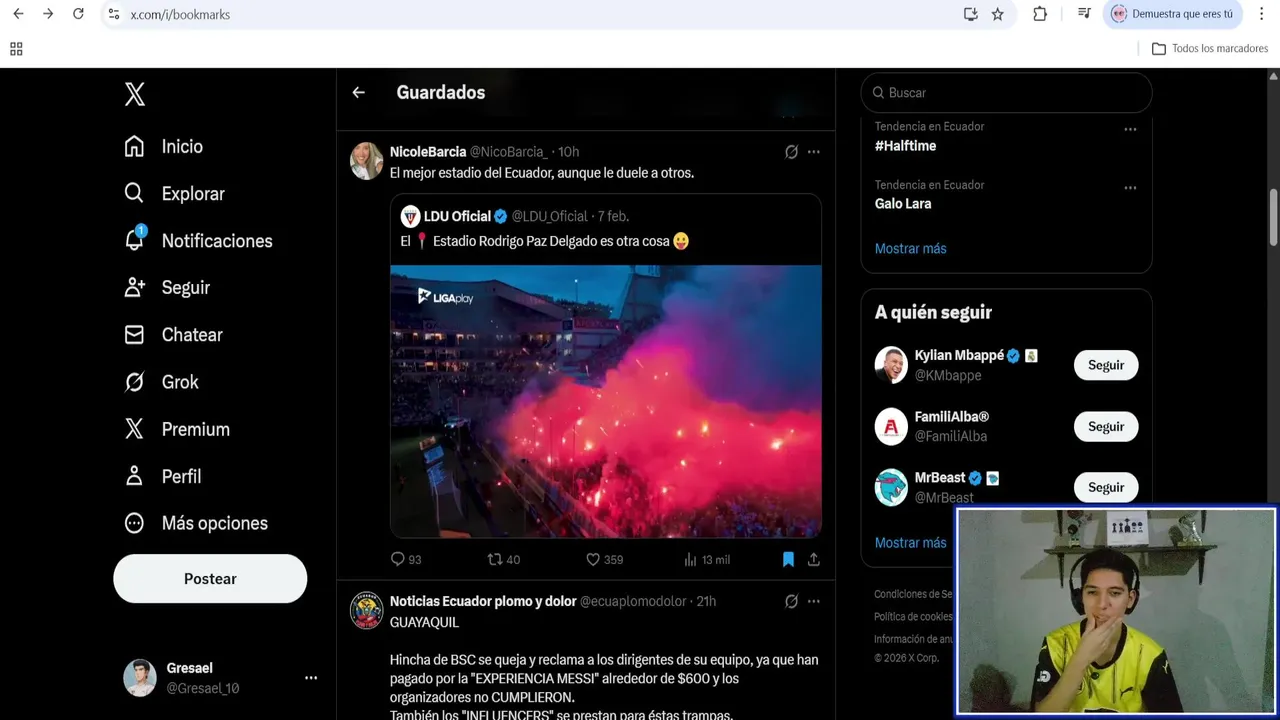Follow Kylian Mbappé
1280x720 pixels.
point(1106,365)
